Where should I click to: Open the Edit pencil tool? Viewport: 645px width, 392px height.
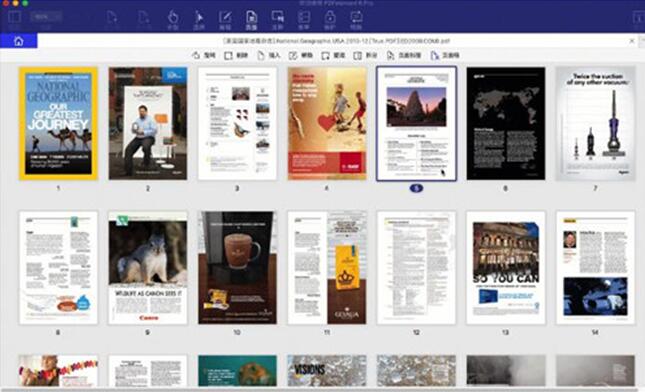225,20
